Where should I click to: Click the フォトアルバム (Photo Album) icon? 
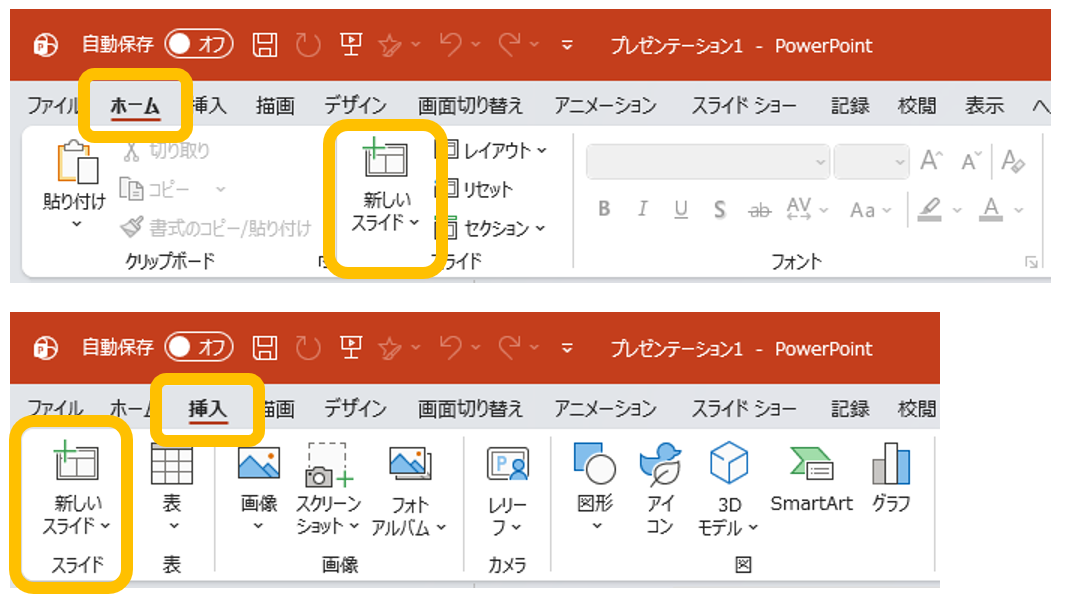tap(409, 465)
